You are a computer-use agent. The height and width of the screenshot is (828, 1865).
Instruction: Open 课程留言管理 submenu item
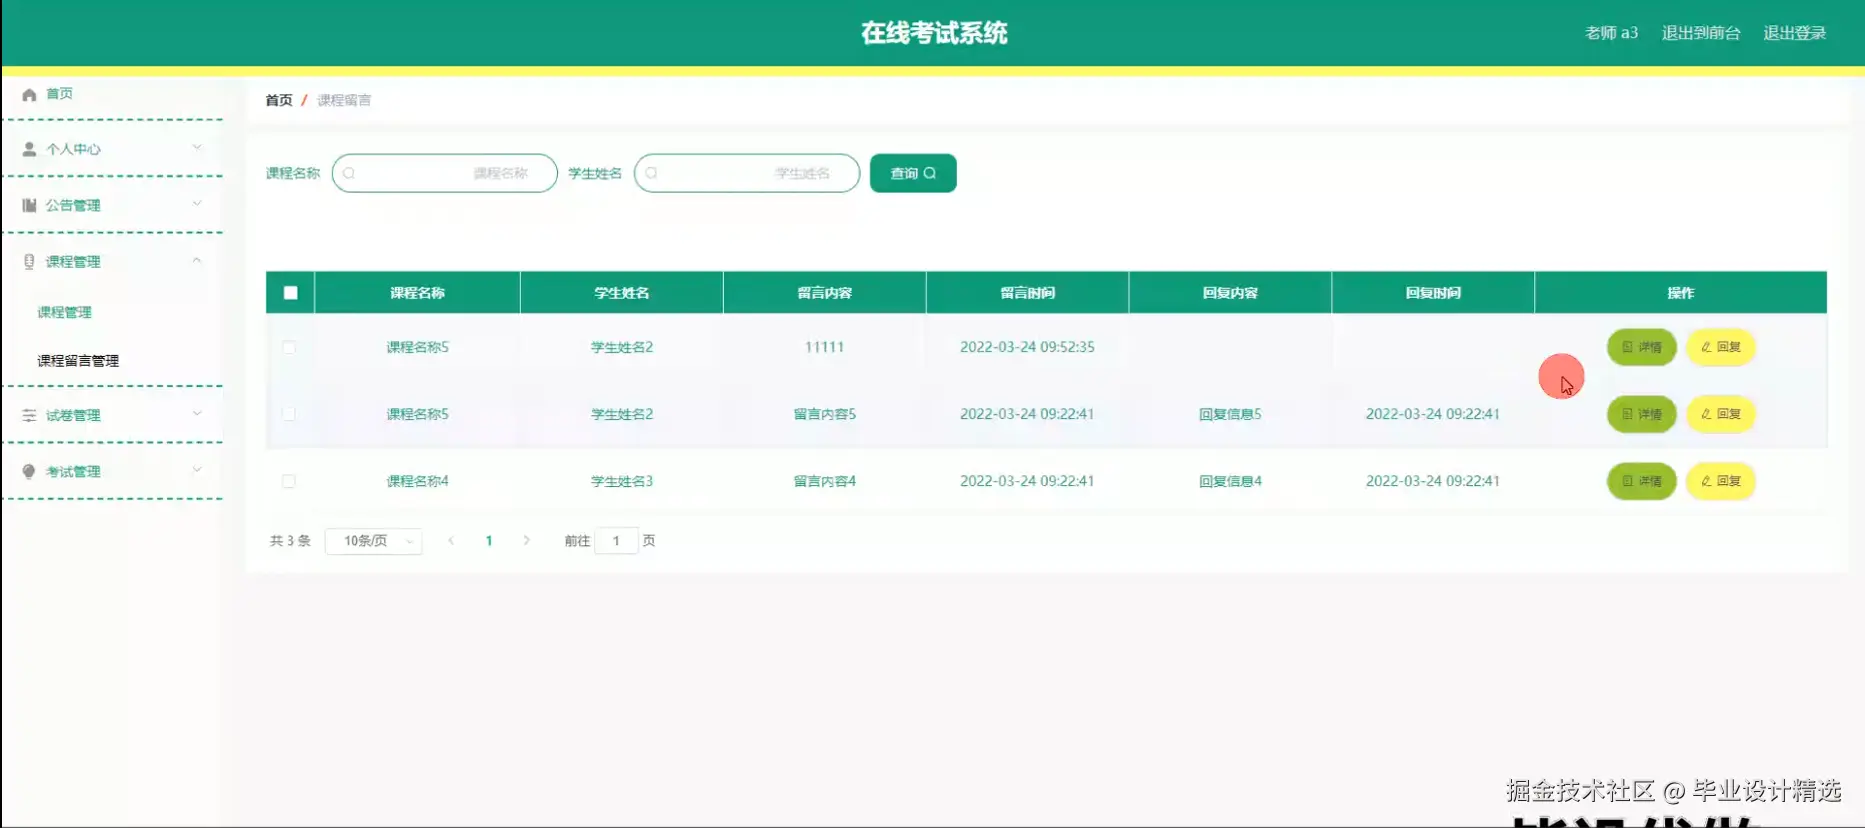pyautogui.click(x=78, y=361)
